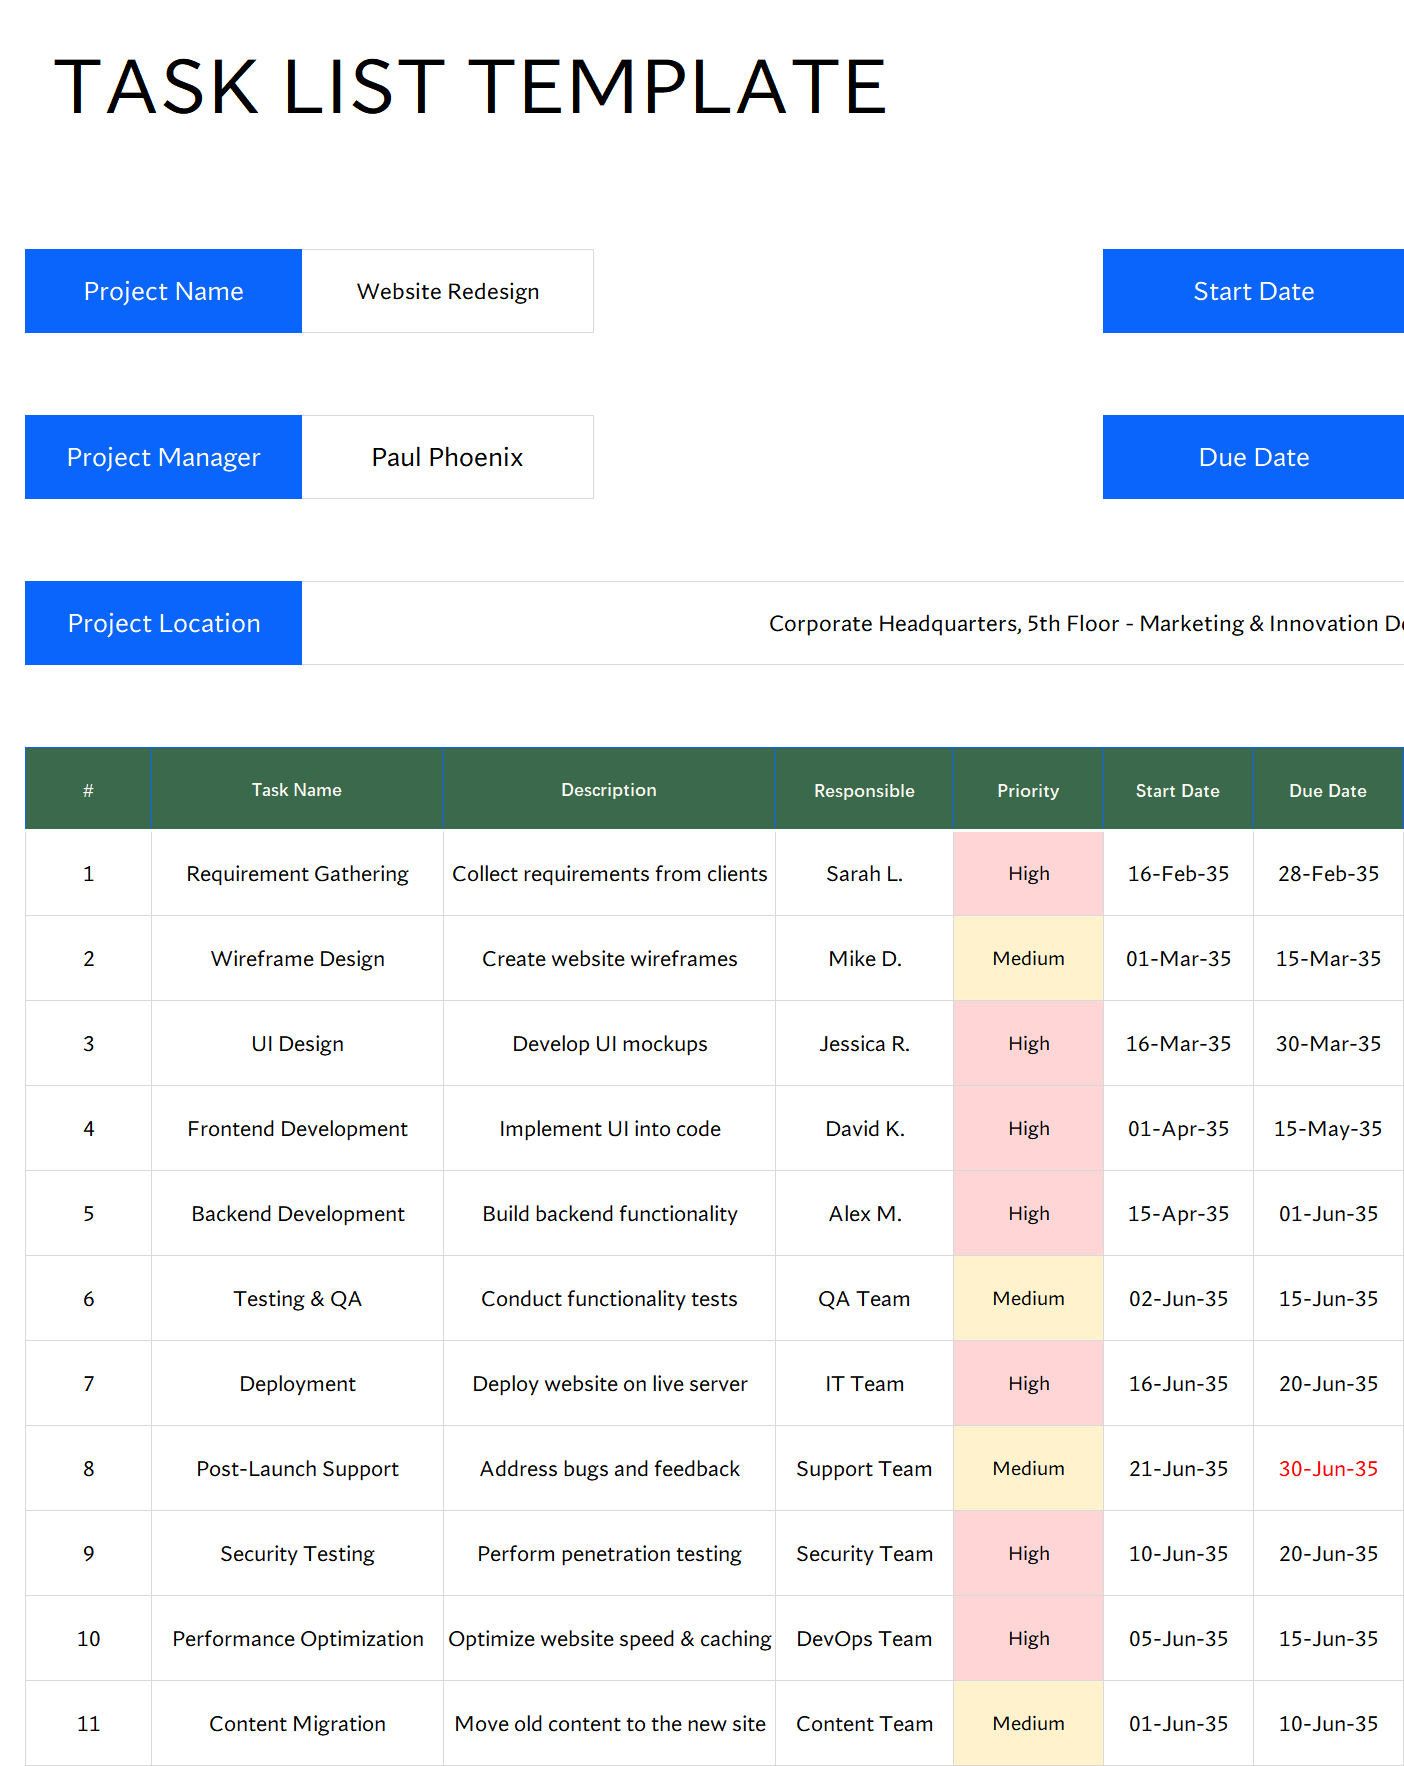Viewport: 1404px width, 1766px height.
Task: Select the Website Redesign project name cell
Action: click(x=447, y=291)
